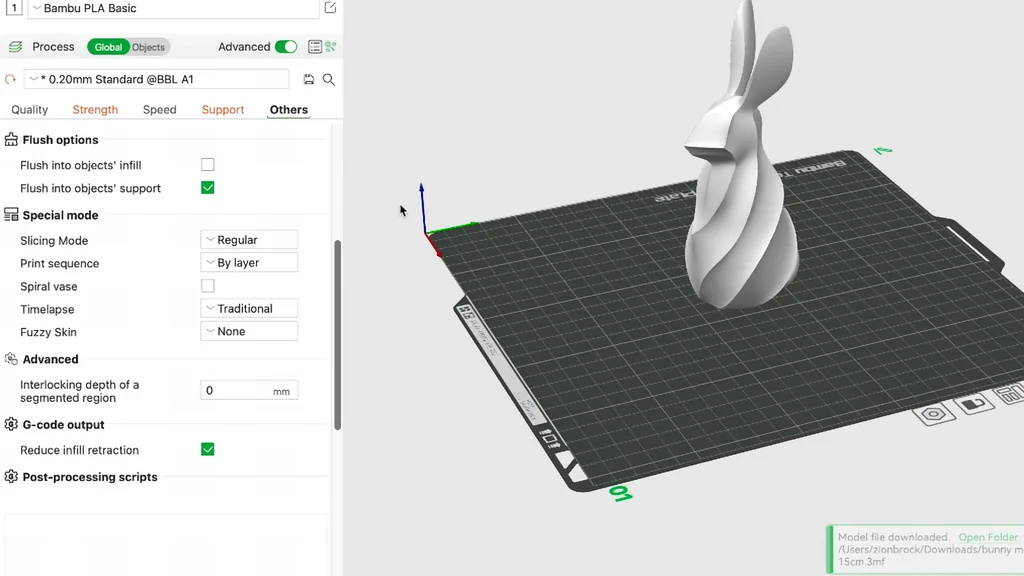Select the Others tab

pos(289,110)
